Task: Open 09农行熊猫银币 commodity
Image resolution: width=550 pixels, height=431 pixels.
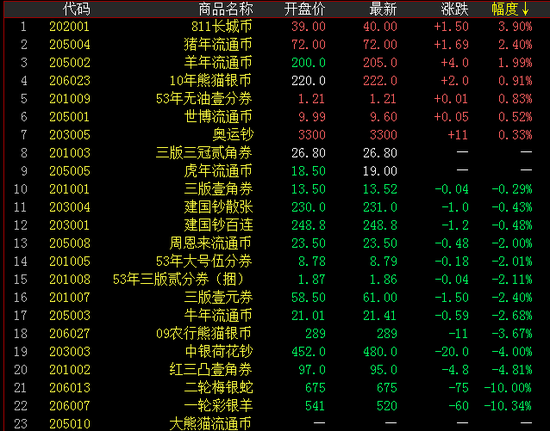Action: pos(204,334)
